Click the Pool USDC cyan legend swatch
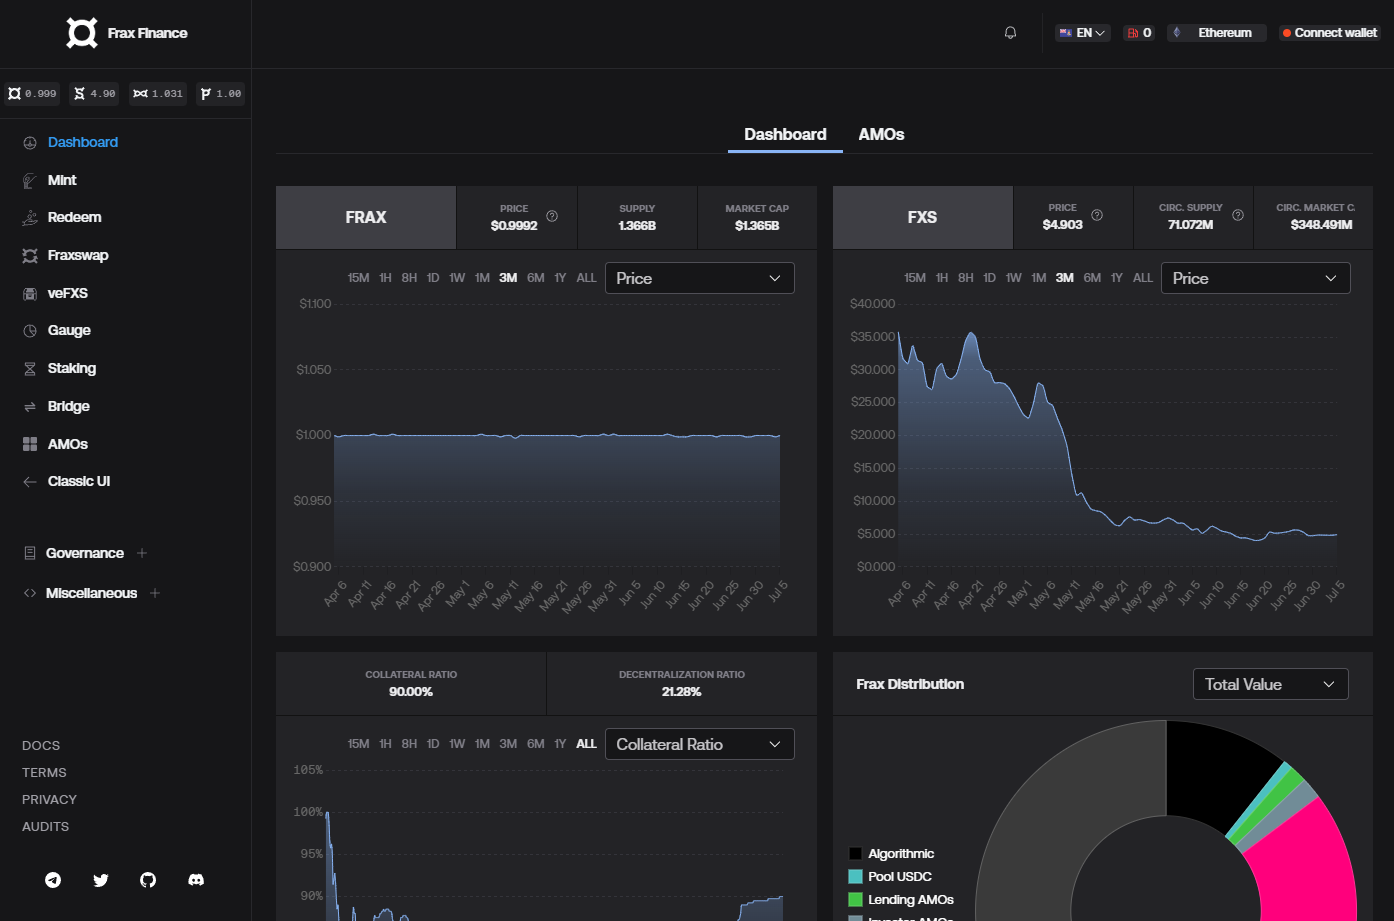1394x921 pixels. coord(855,877)
